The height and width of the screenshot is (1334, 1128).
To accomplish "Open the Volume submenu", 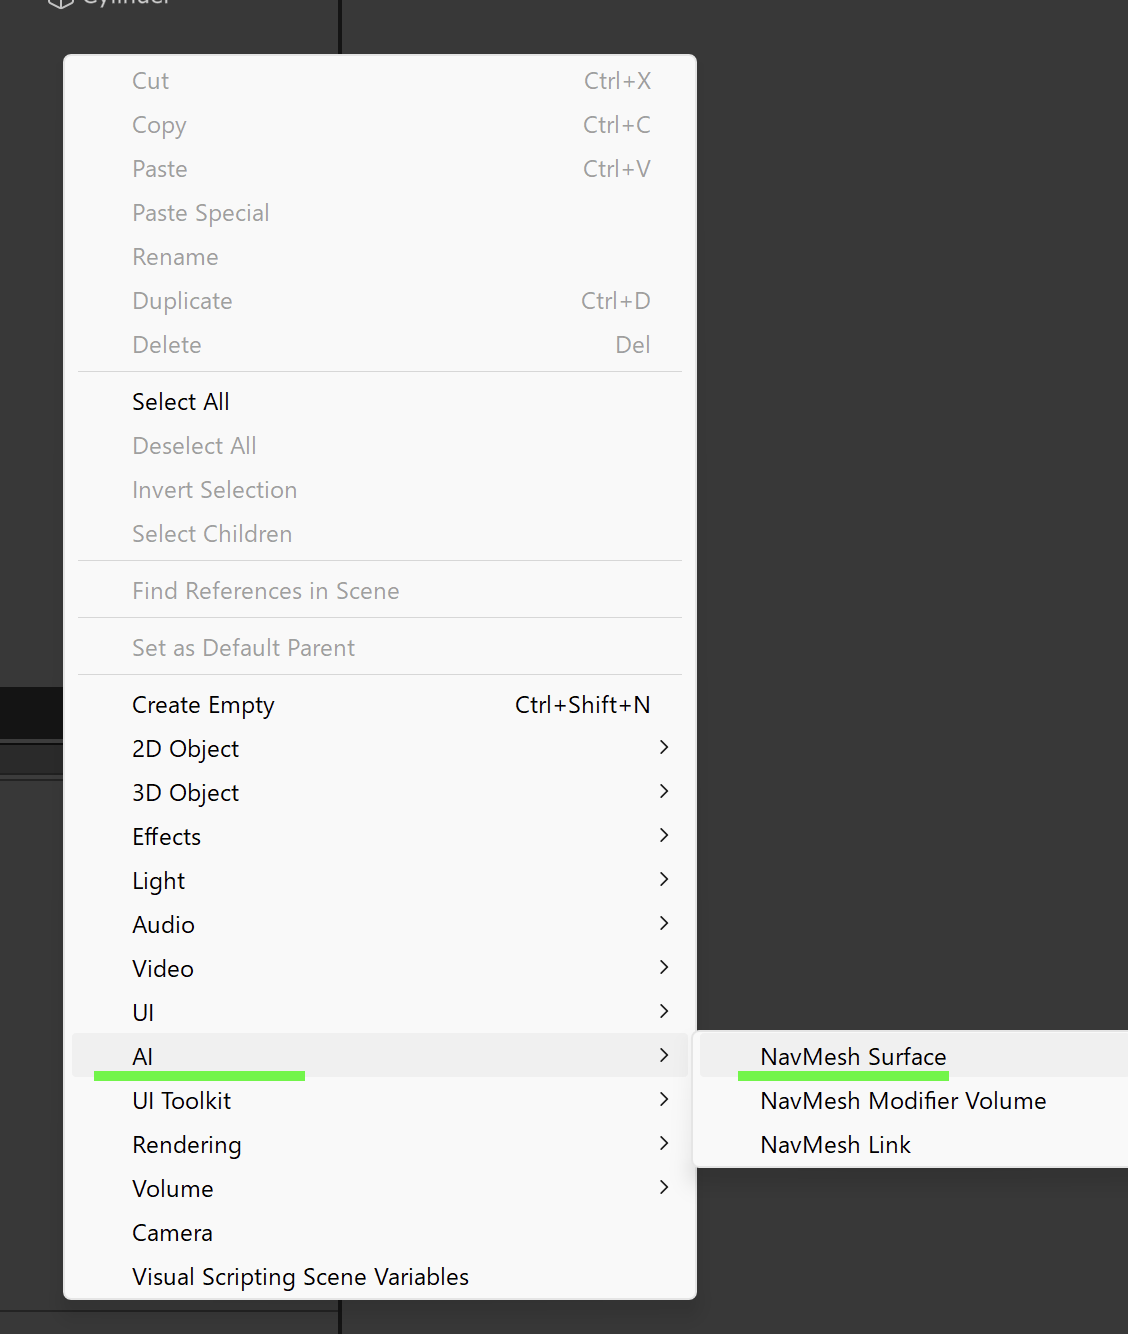I will 173,1188.
